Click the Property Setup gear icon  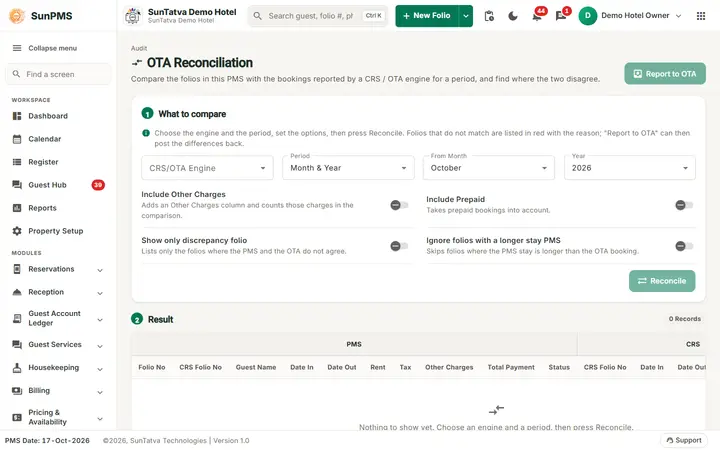(17, 231)
